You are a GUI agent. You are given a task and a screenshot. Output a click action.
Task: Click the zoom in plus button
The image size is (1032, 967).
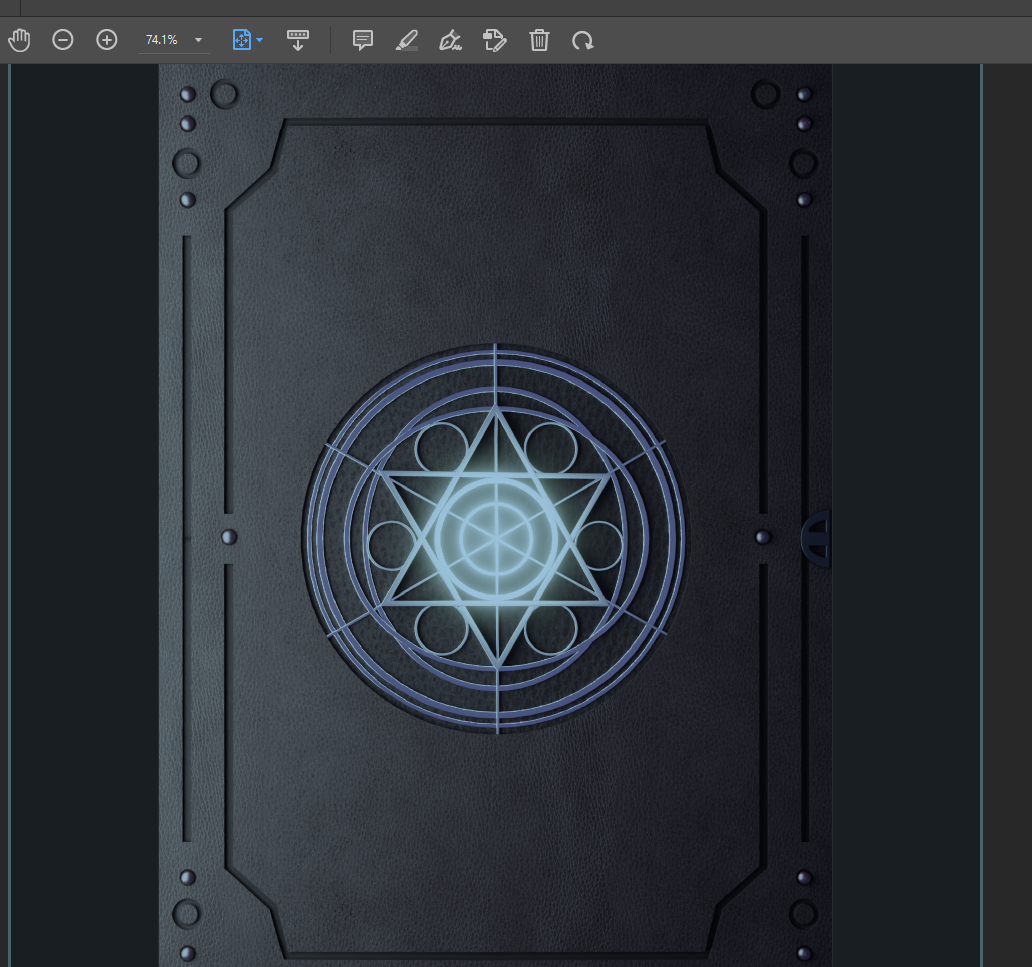107,40
